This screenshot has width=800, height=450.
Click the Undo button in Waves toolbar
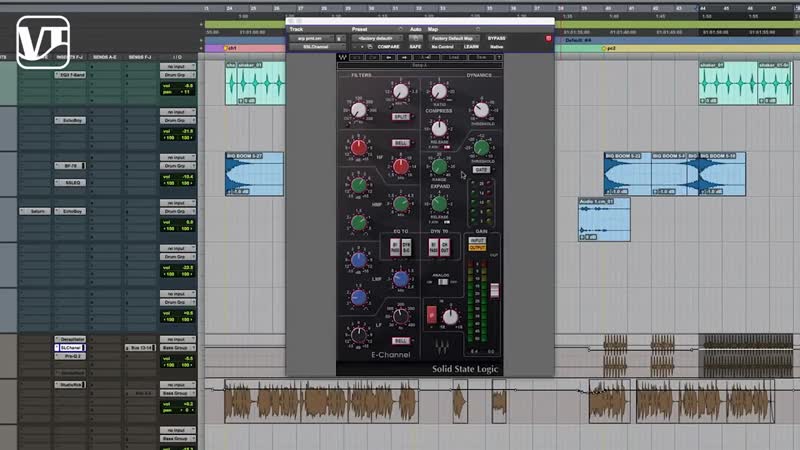(357, 57)
